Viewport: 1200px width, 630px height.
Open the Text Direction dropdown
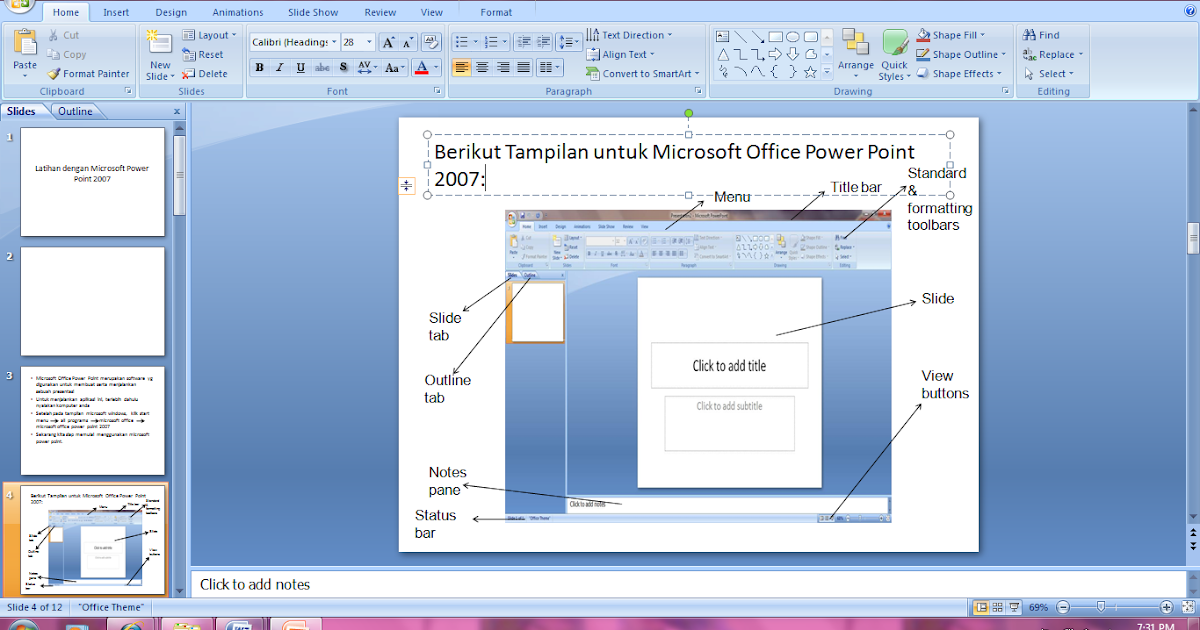coord(629,35)
